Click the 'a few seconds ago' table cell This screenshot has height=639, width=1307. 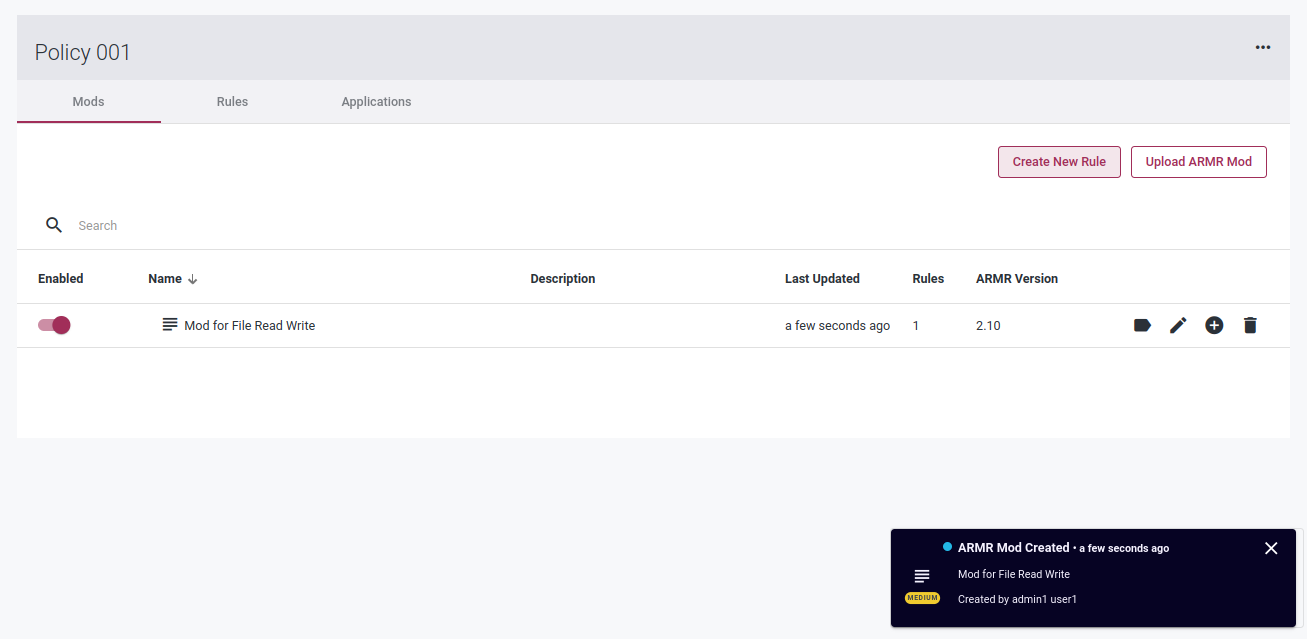click(837, 326)
